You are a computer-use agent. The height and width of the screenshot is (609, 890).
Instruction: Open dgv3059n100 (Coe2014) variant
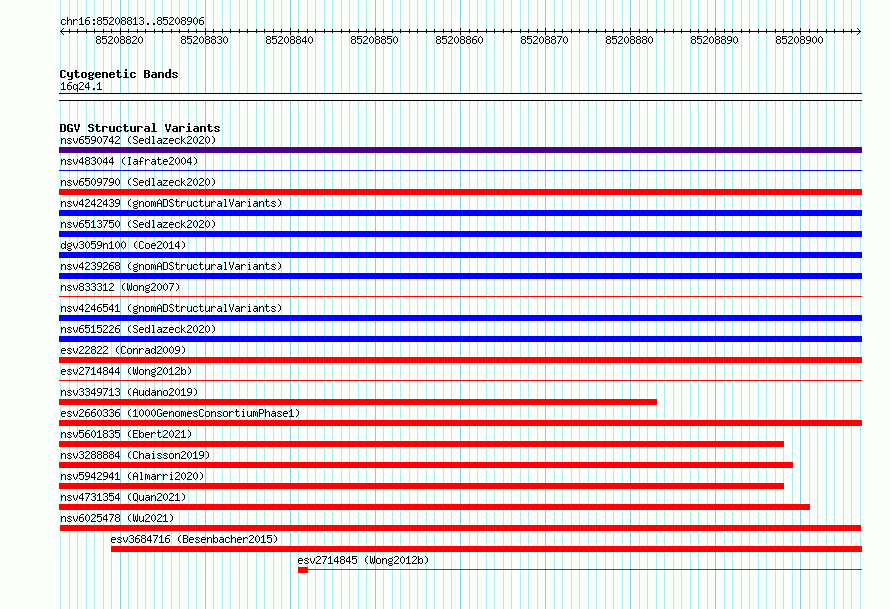coord(123,245)
